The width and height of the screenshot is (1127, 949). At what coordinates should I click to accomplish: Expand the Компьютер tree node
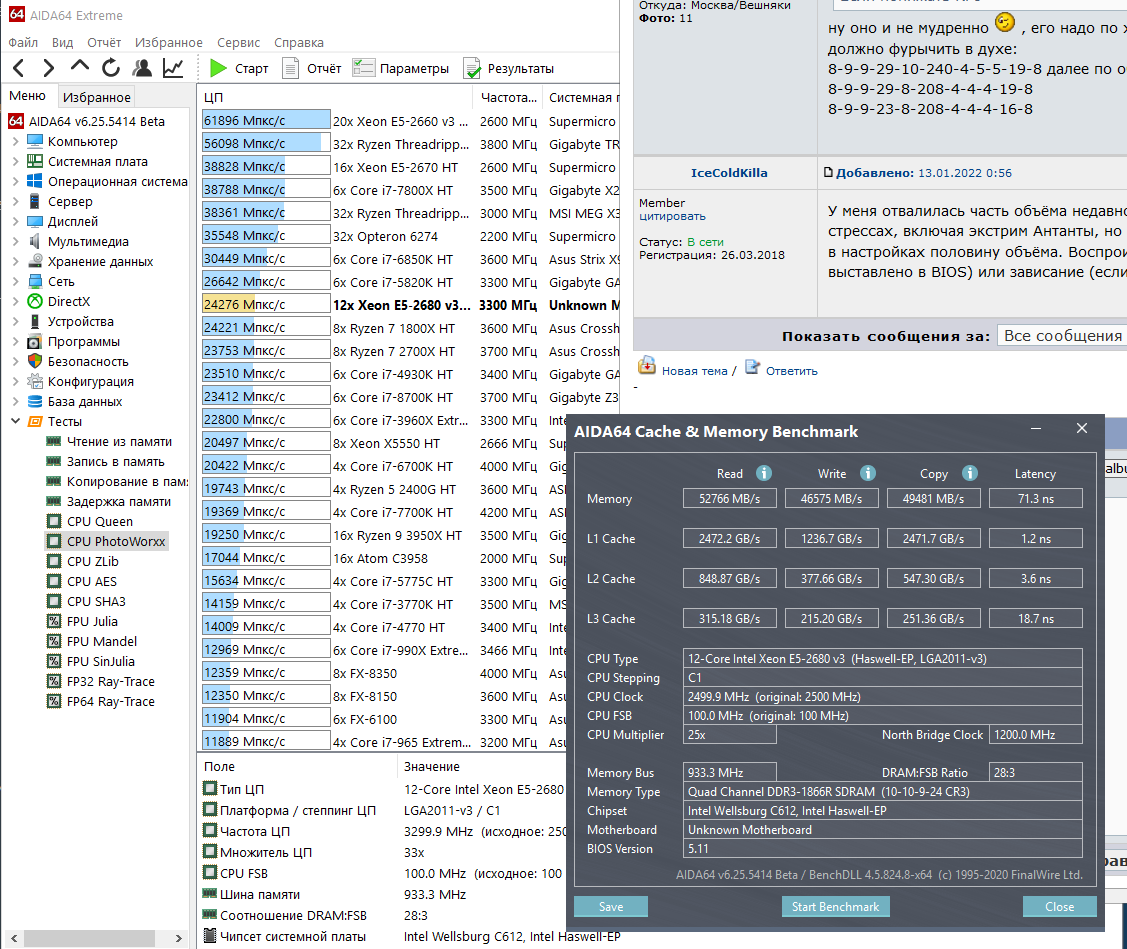pyautogui.click(x=15, y=142)
